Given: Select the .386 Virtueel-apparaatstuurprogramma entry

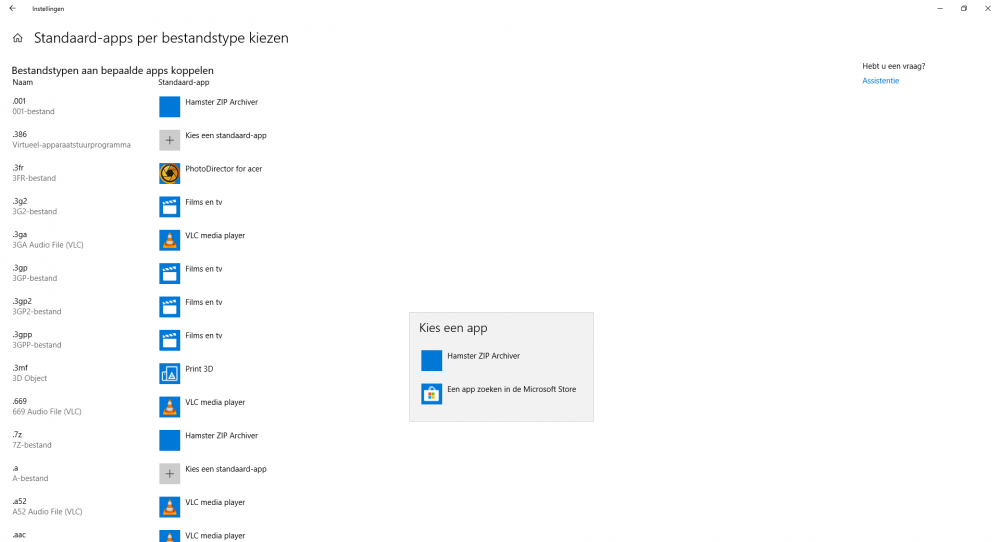Looking at the screenshot, I should tap(71, 140).
